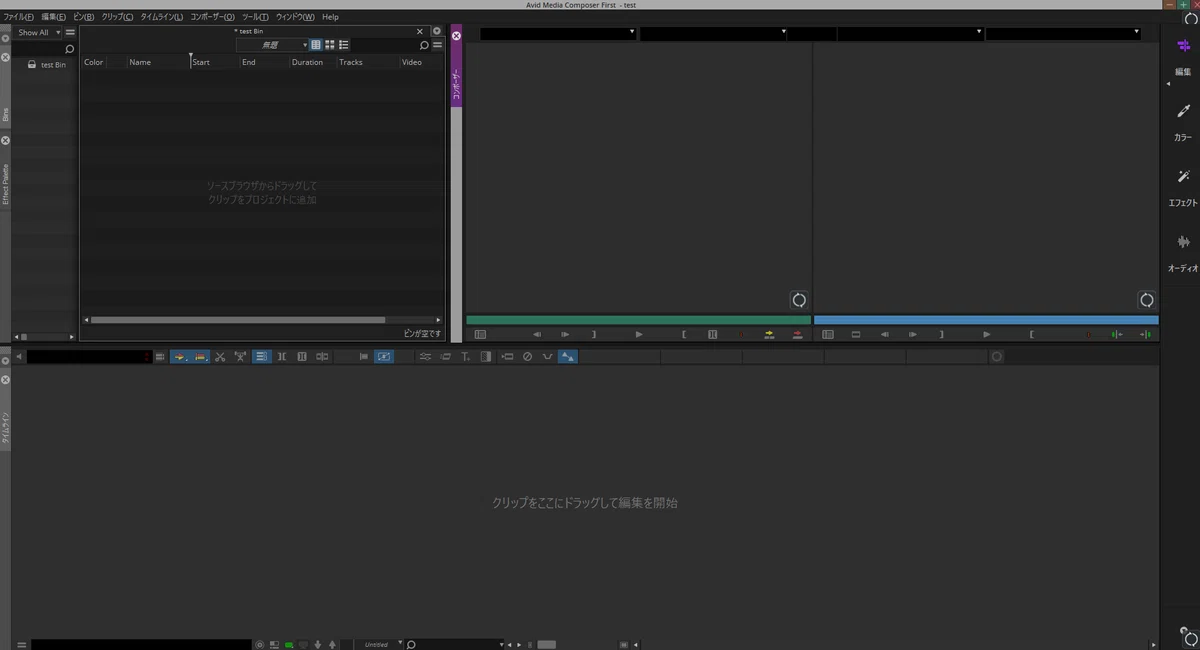The height and width of the screenshot is (650, 1200).
Task: Click the timeline T Title tool icon
Action: pyautogui.click(x=466, y=357)
